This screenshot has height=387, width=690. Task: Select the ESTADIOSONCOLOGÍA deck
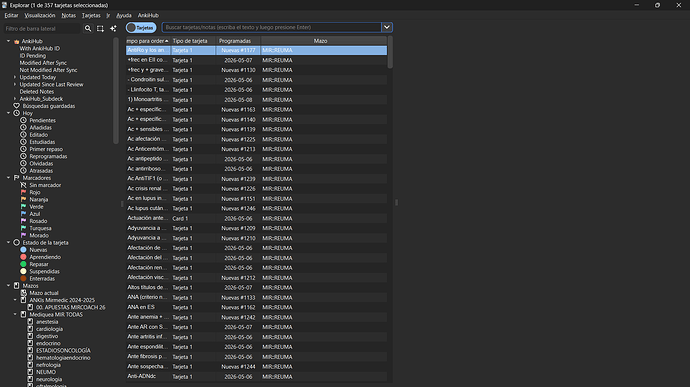(x=63, y=350)
